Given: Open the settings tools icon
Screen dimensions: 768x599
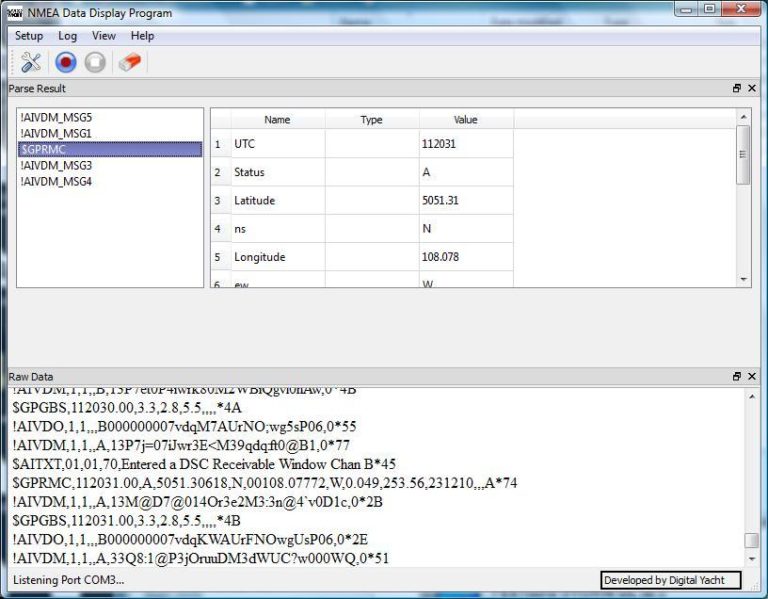Looking at the screenshot, I should (31, 62).
